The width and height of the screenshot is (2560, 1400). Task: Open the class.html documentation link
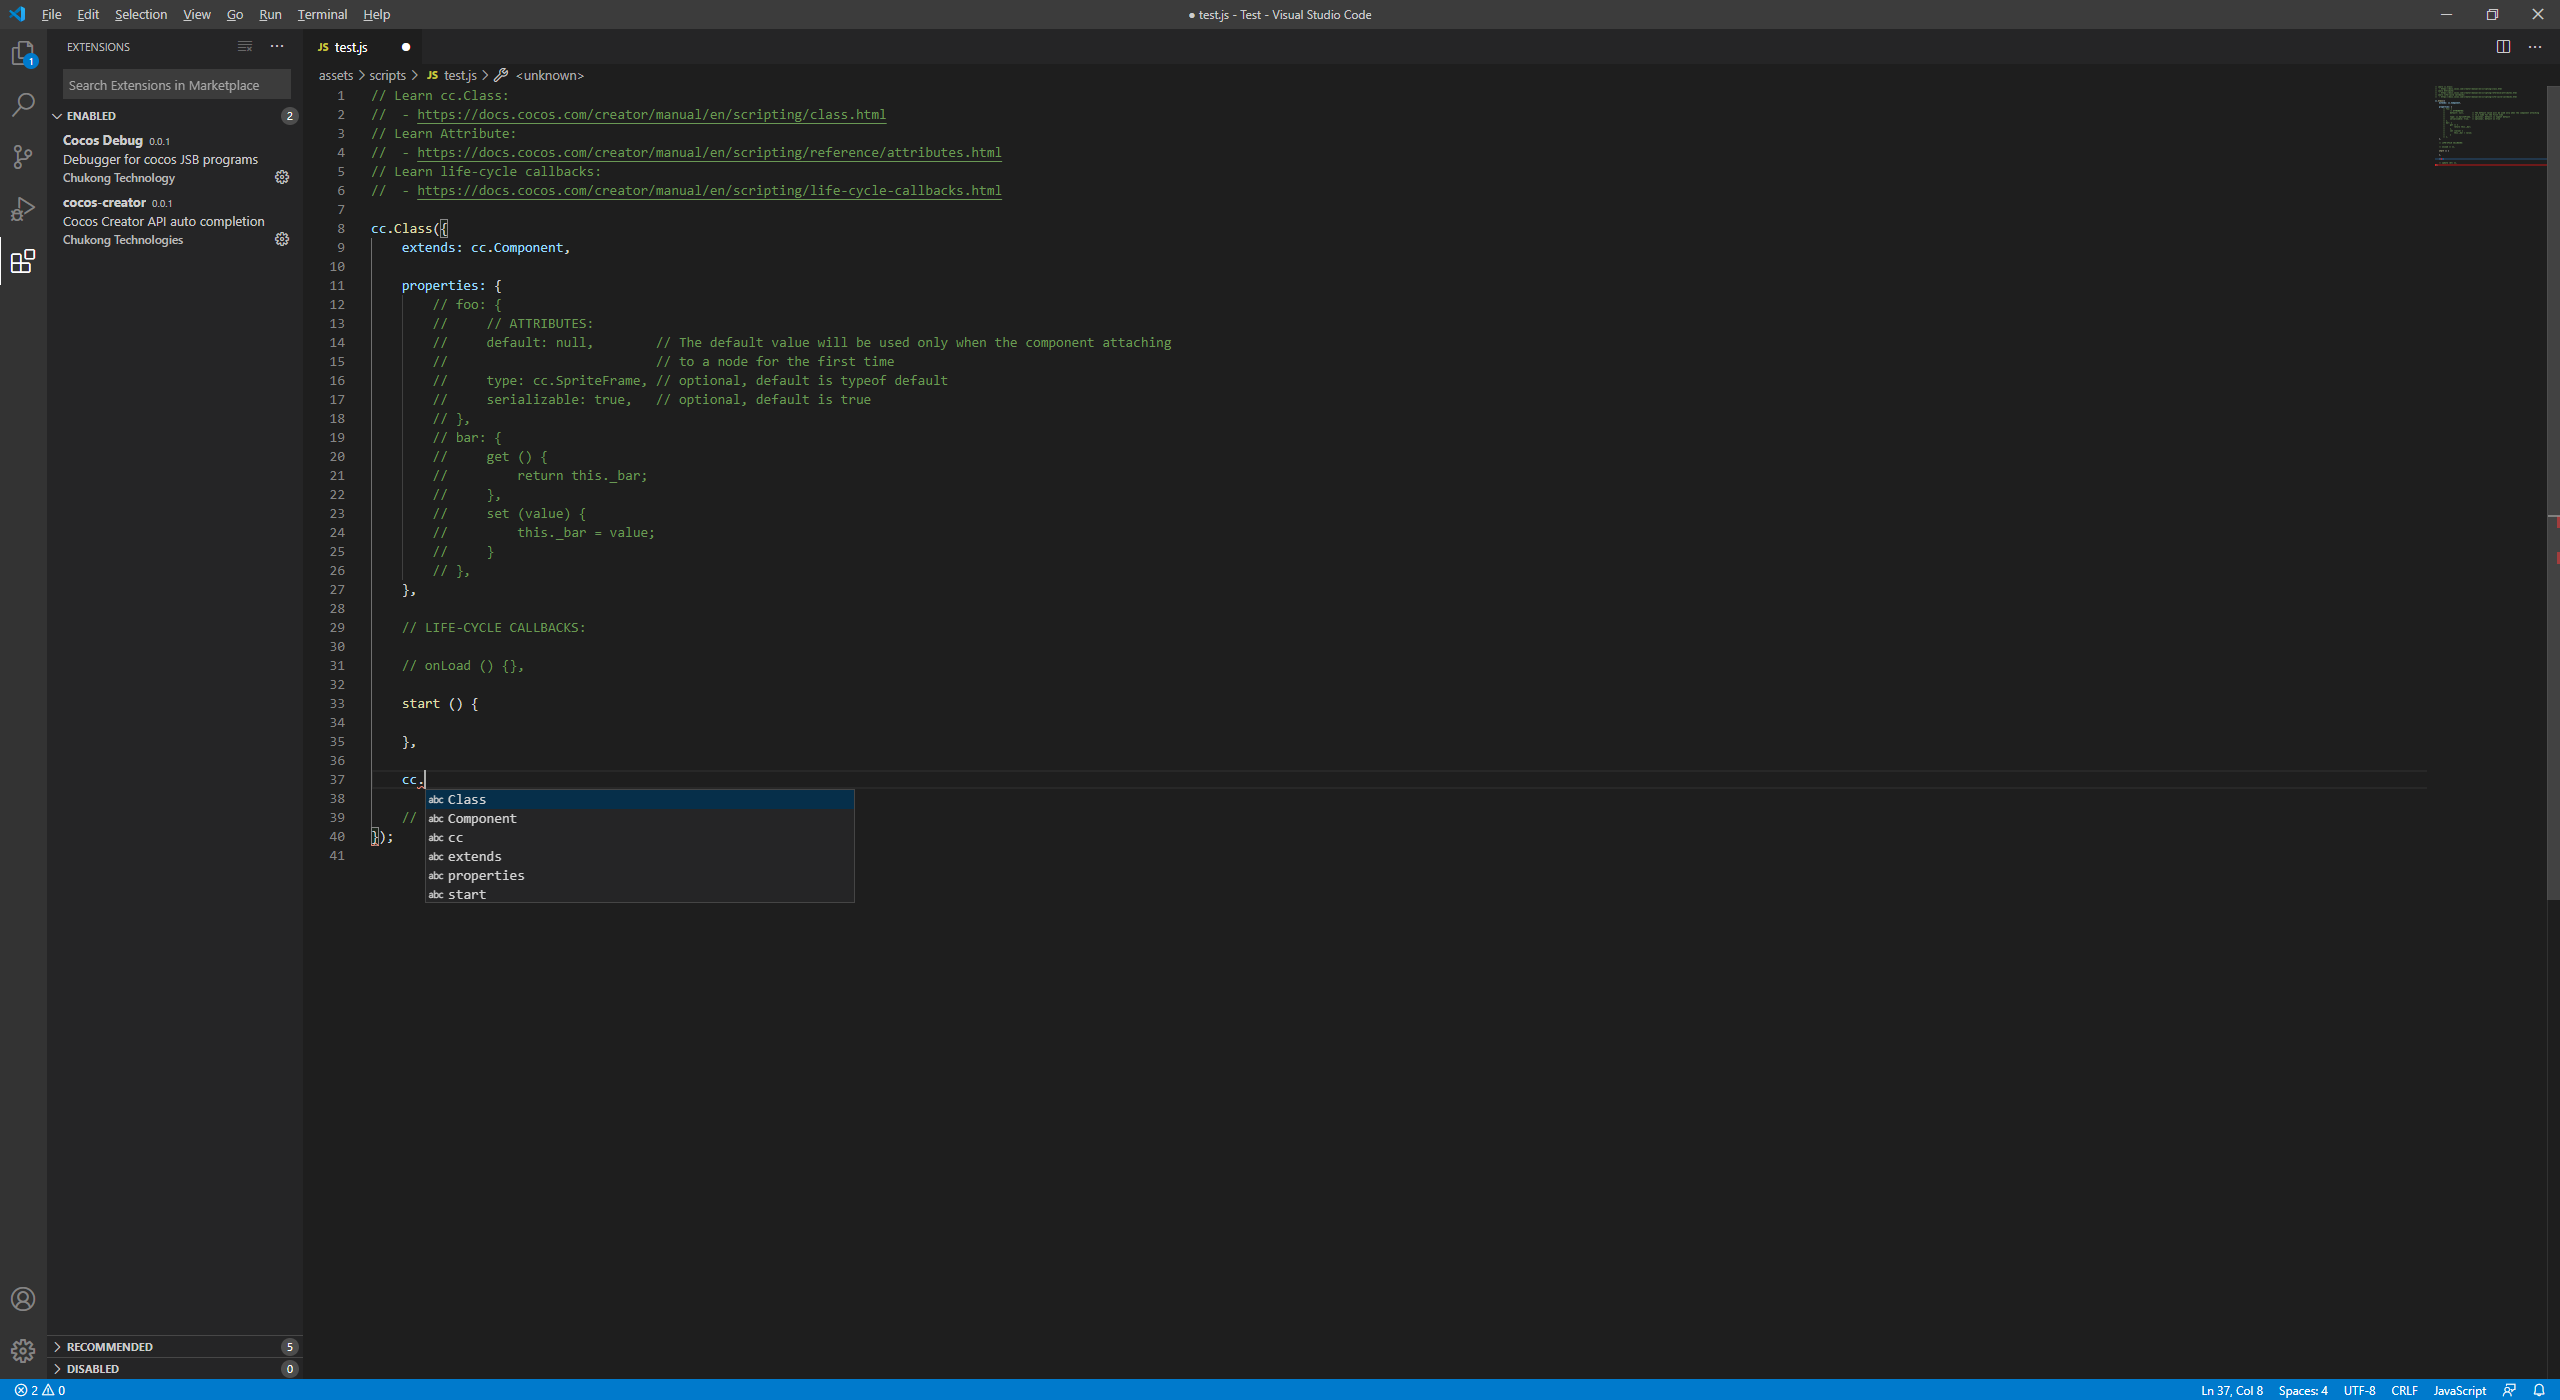click(650, 114)
